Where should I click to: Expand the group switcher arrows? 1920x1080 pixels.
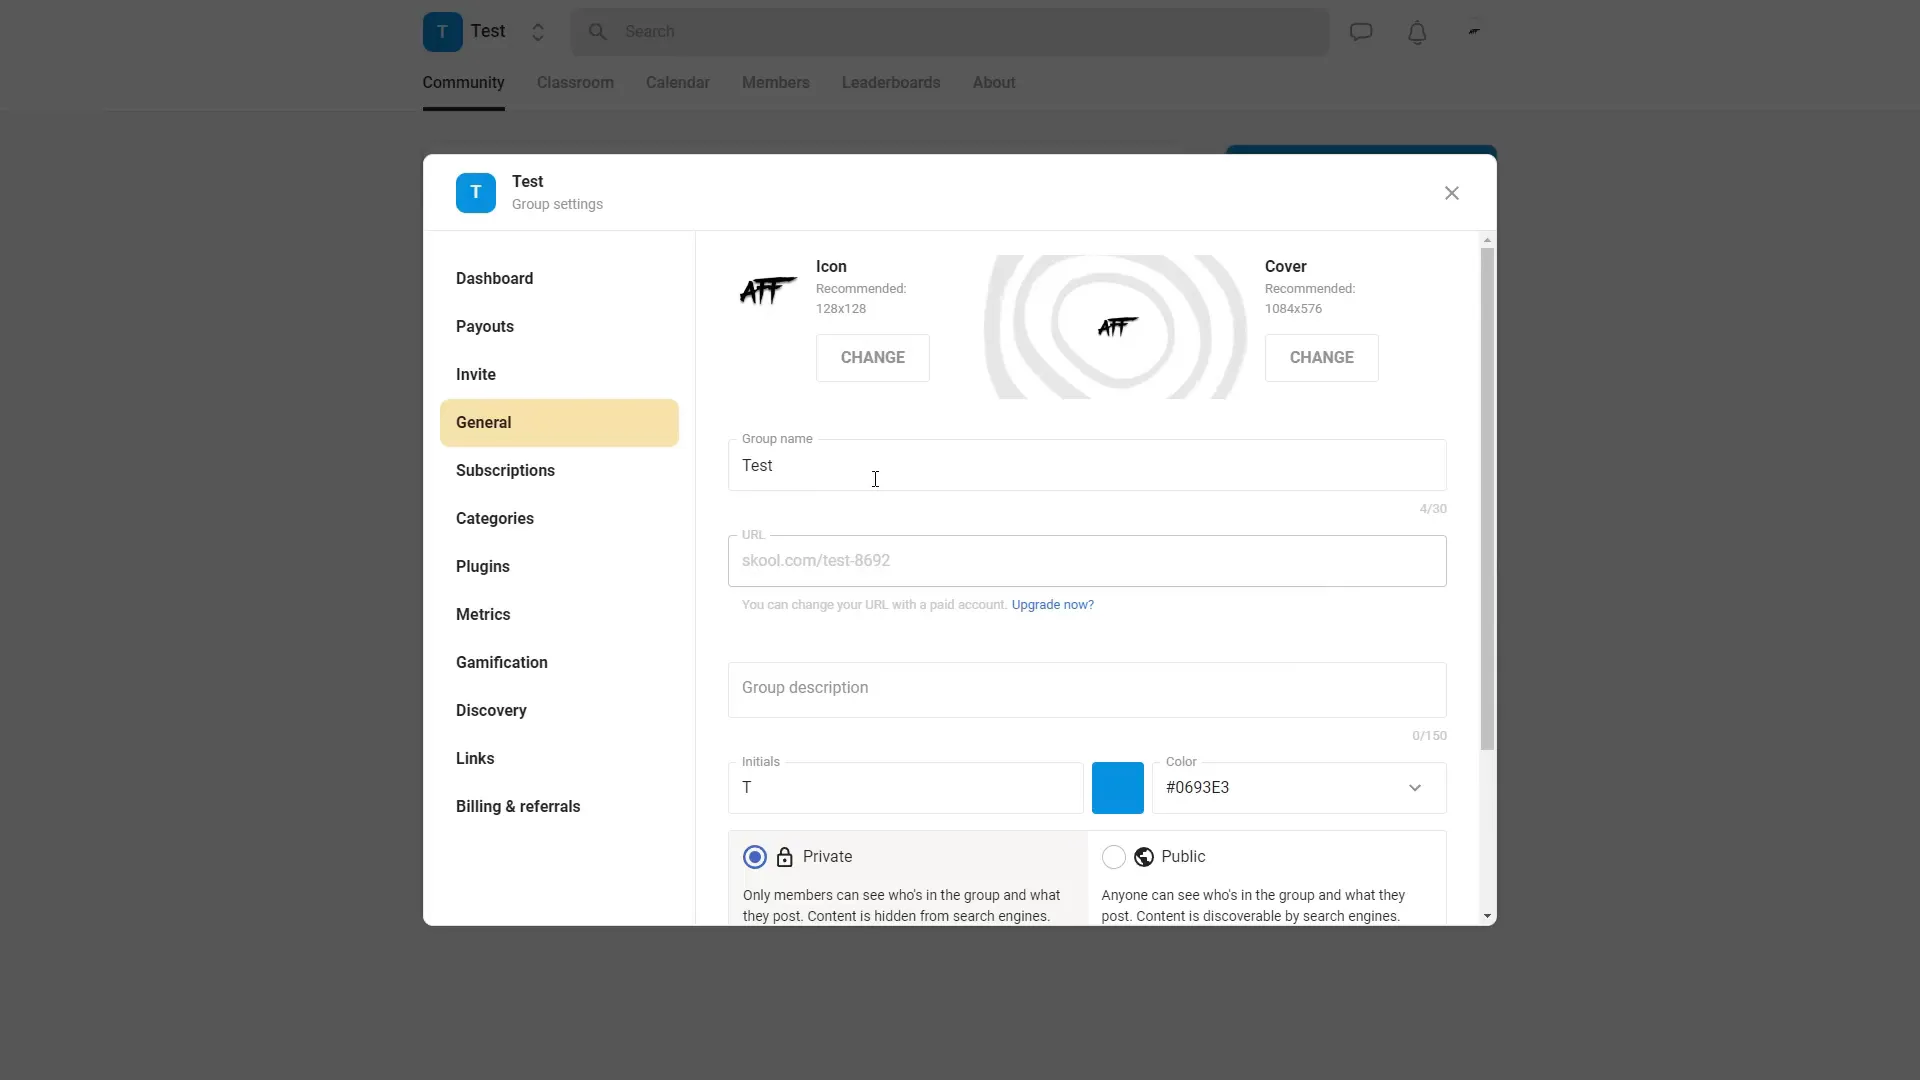[538, 32]
